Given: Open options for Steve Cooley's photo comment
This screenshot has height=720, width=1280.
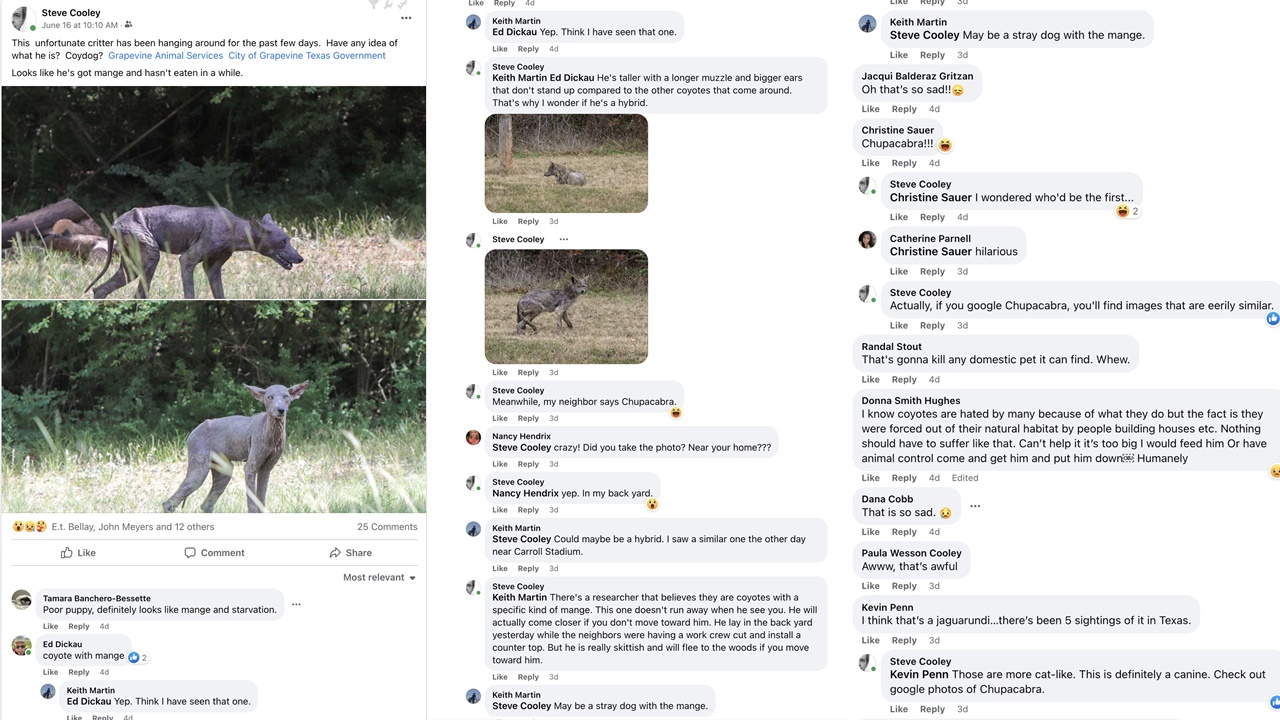Looking at the screenshot, I should tap(563, 239).
